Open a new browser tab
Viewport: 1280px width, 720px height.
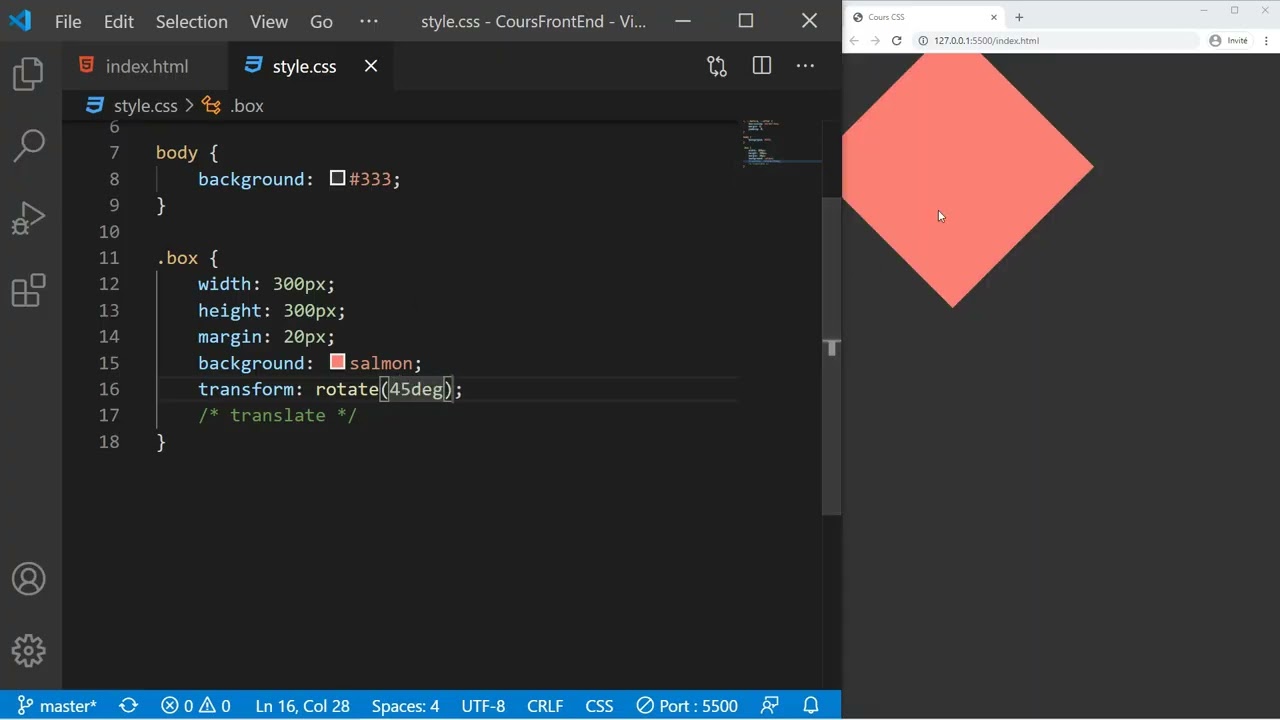(x=1019, y=17)
